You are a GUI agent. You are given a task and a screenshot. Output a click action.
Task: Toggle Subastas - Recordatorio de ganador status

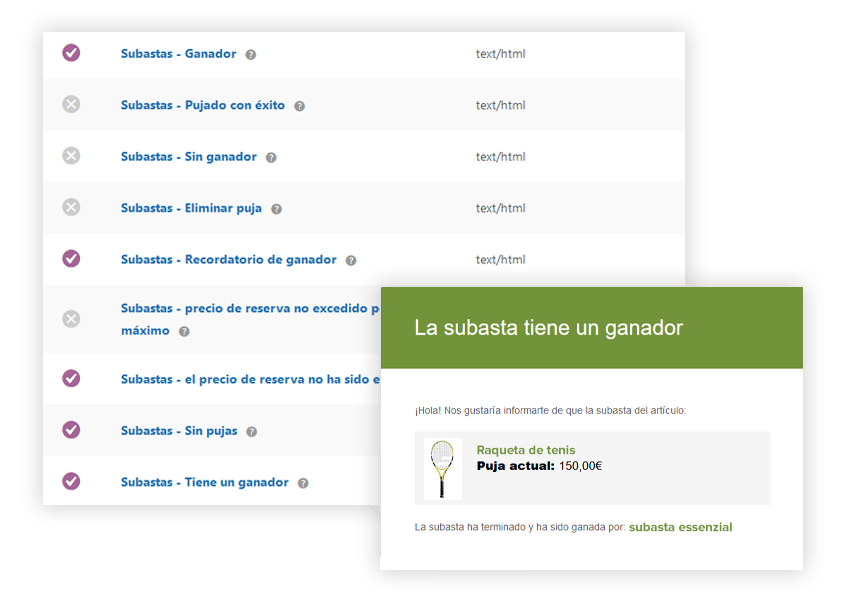[71, 259]
